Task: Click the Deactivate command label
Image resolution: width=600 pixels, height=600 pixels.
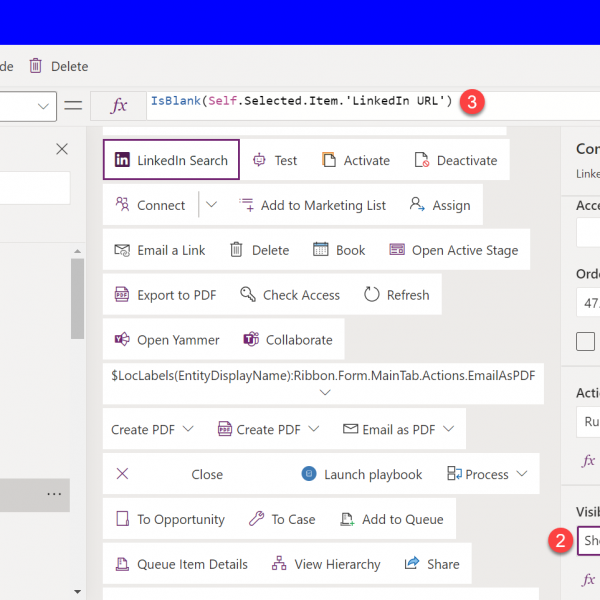Action: (x=467, y=160)
